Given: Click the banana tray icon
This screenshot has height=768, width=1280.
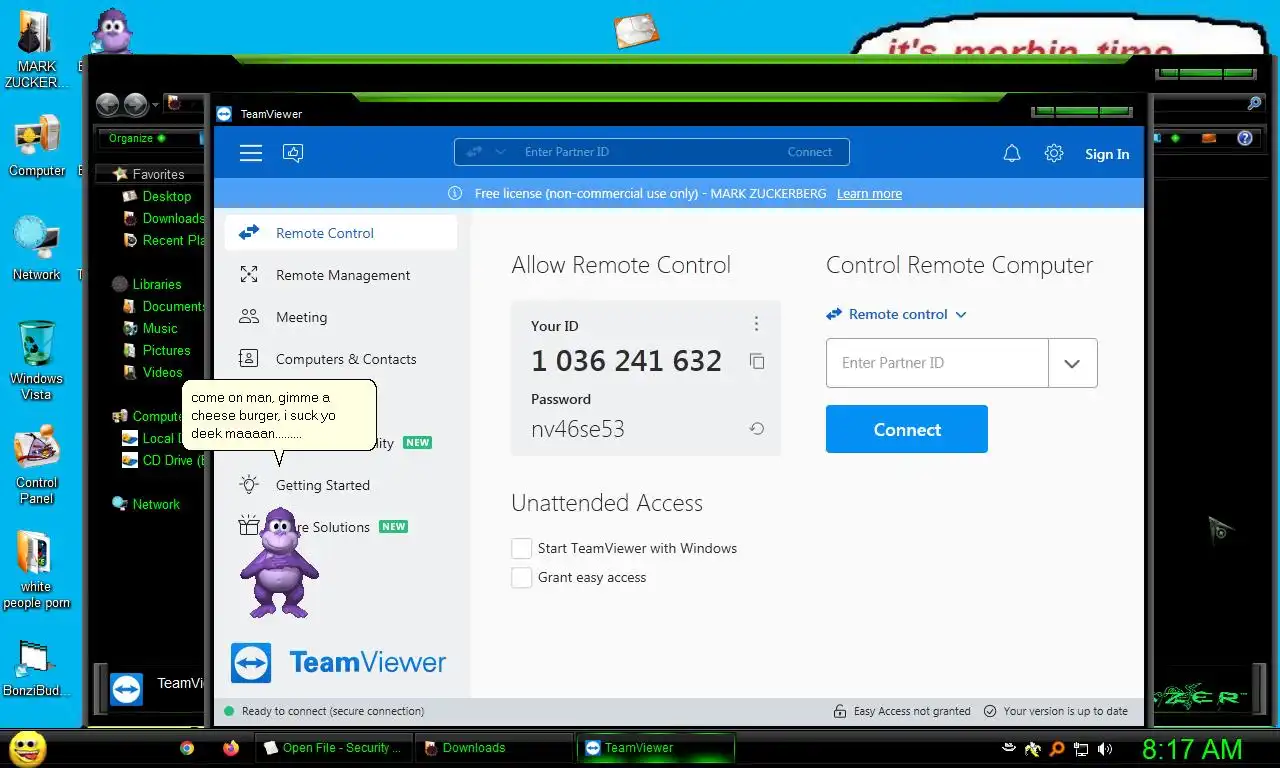Looking at the screenshot, I should coord(1032,748).
